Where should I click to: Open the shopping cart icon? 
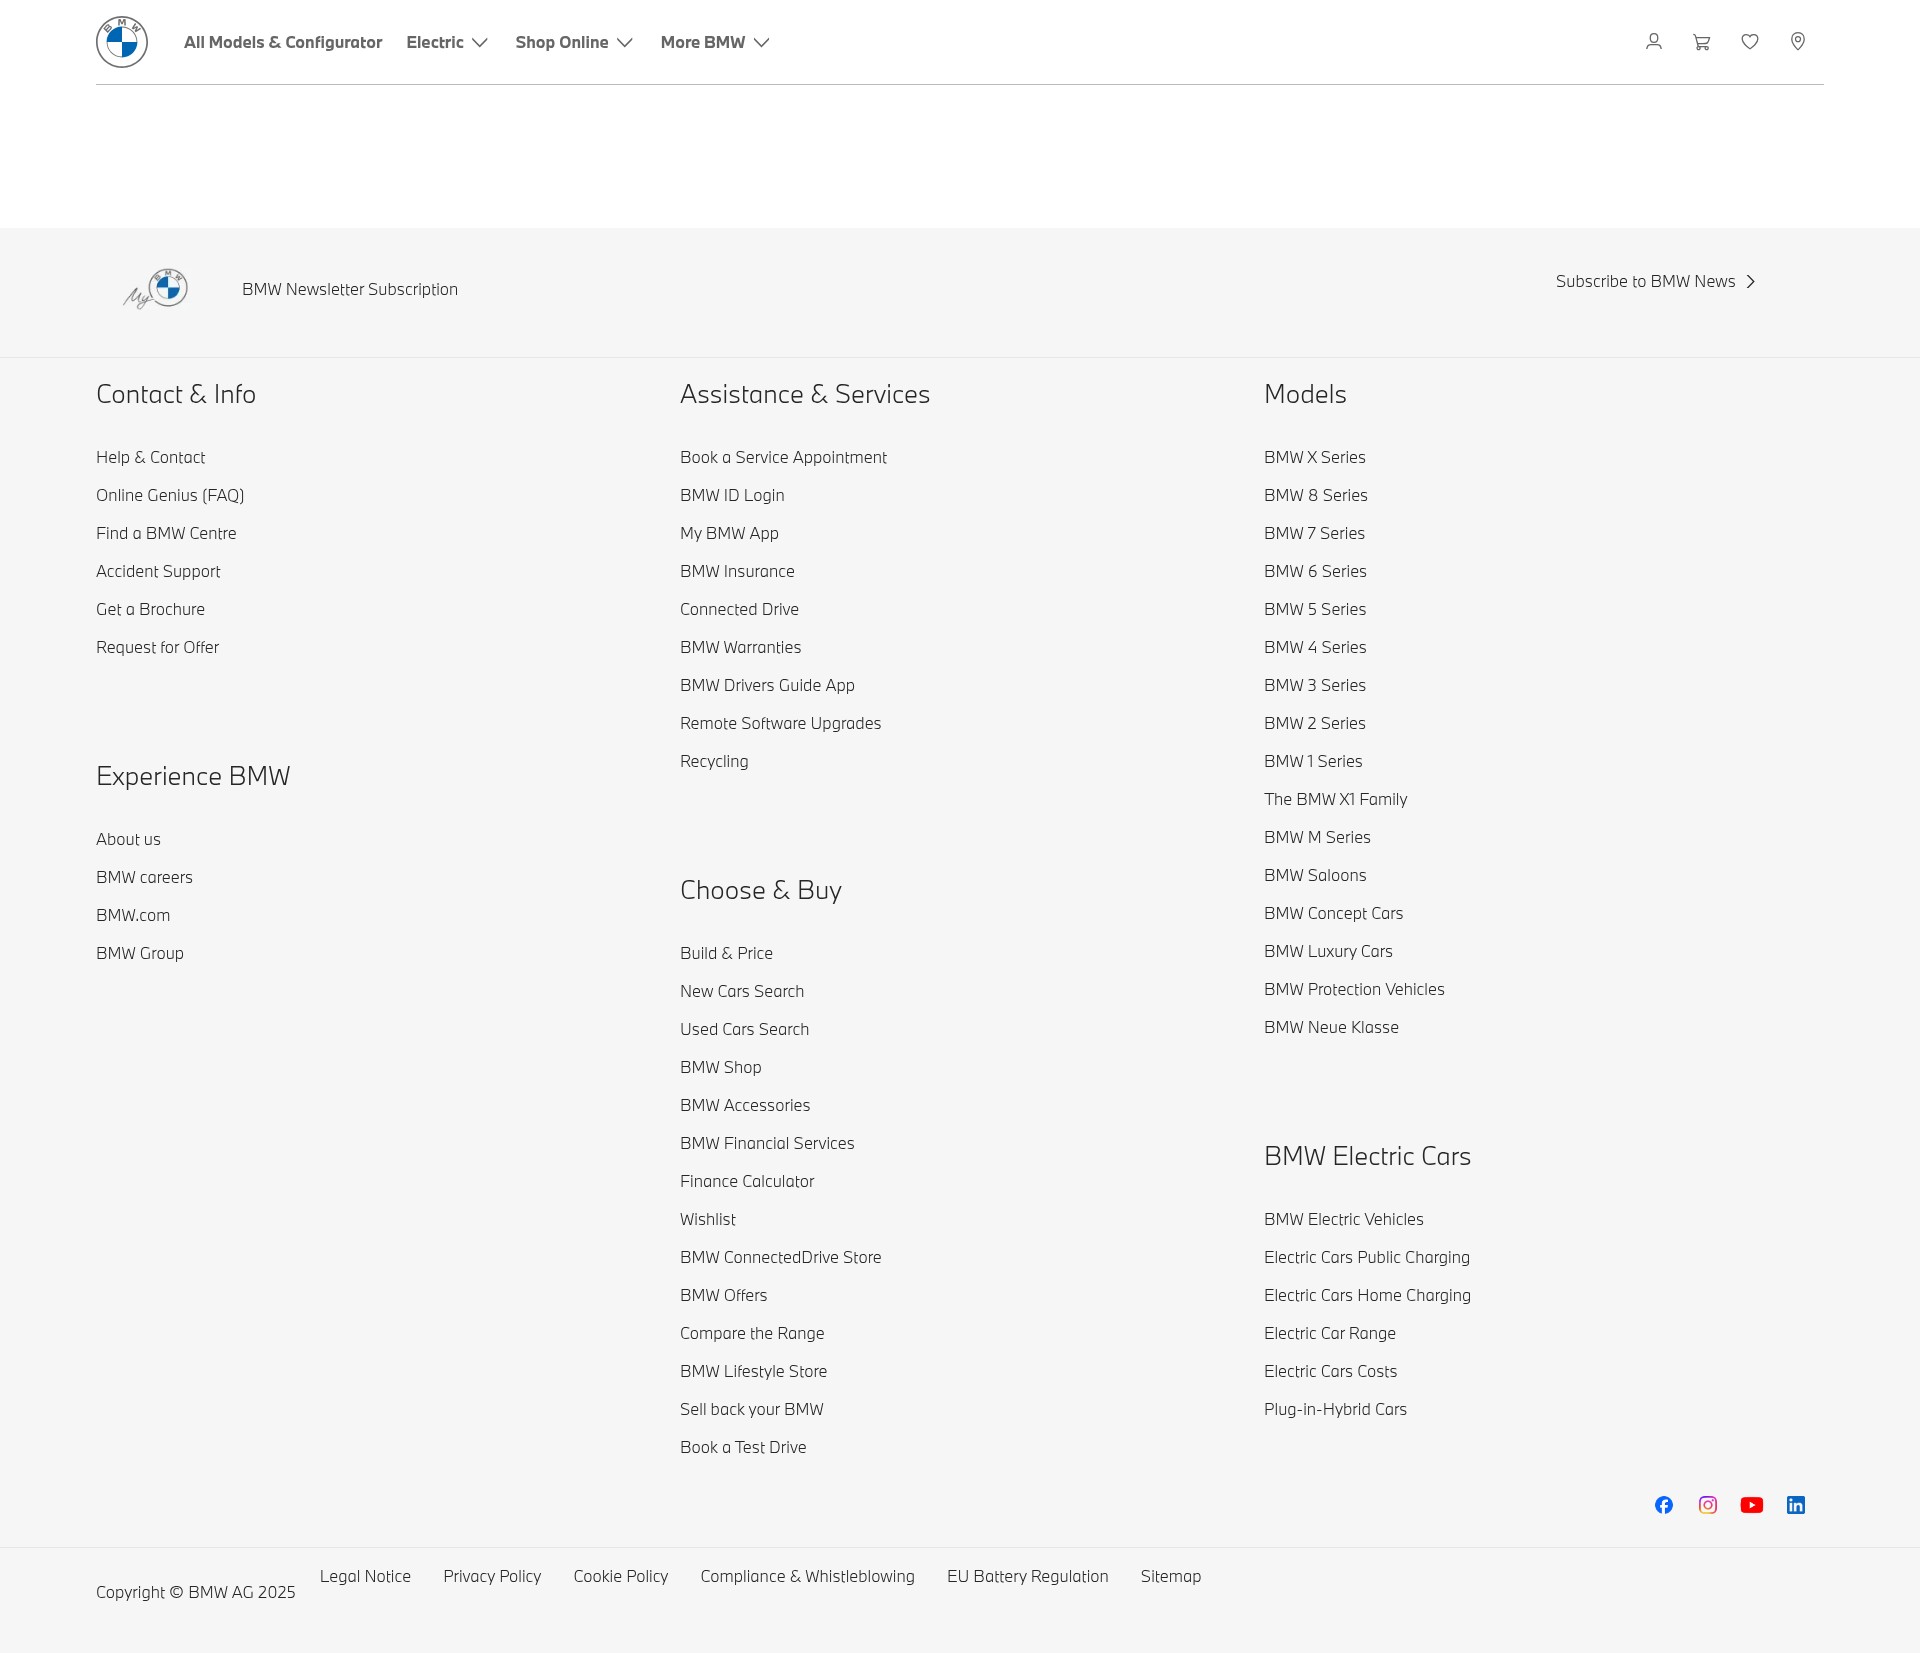tap(1702, 42)
